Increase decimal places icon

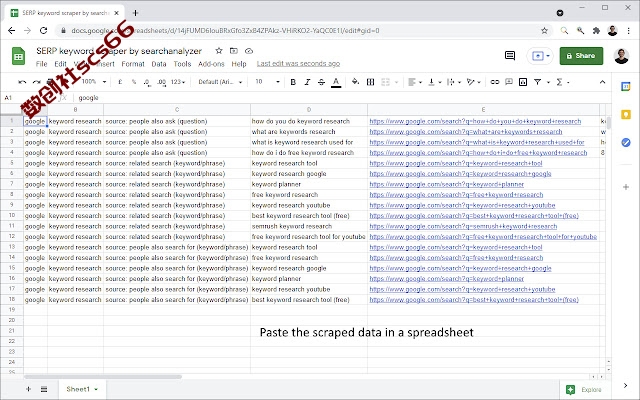coord(162,82)
